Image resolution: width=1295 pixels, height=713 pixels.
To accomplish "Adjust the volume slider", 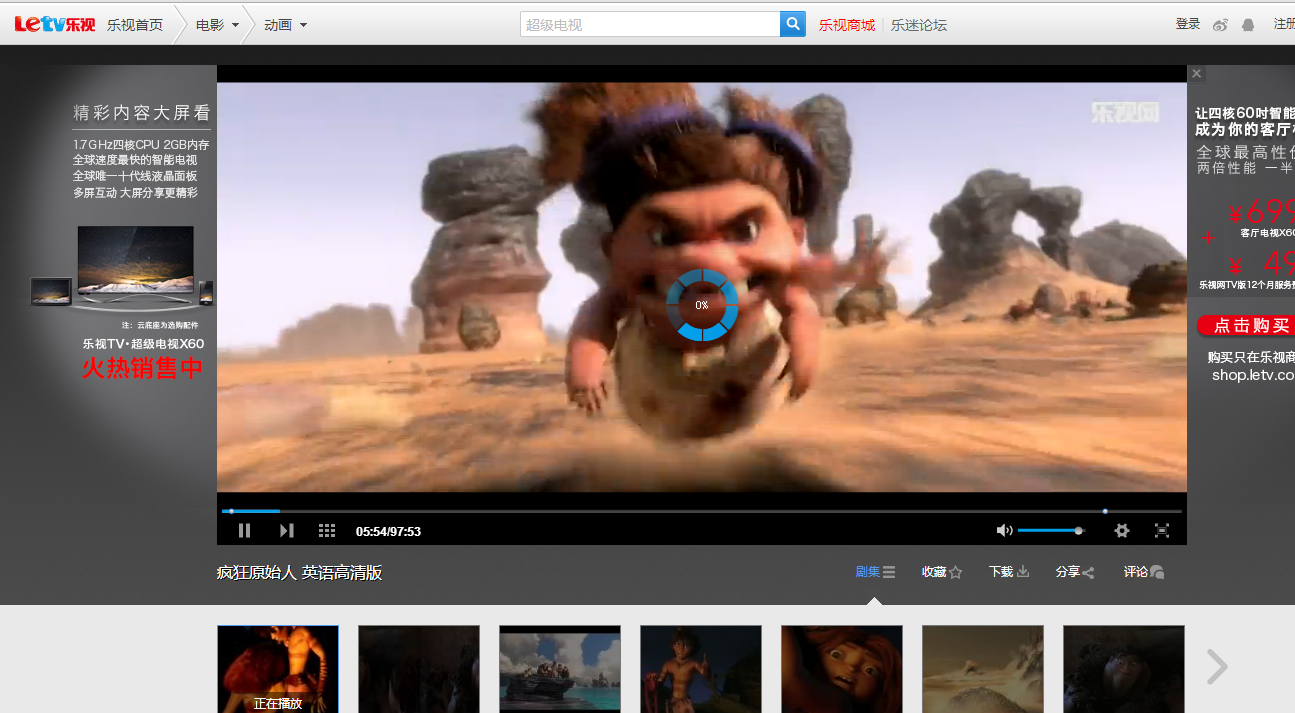I will coord(1050,531).
